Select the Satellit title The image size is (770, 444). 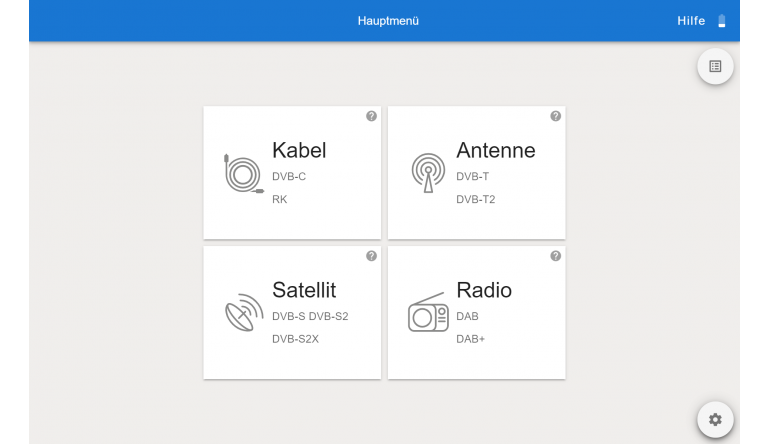[304, 290]
